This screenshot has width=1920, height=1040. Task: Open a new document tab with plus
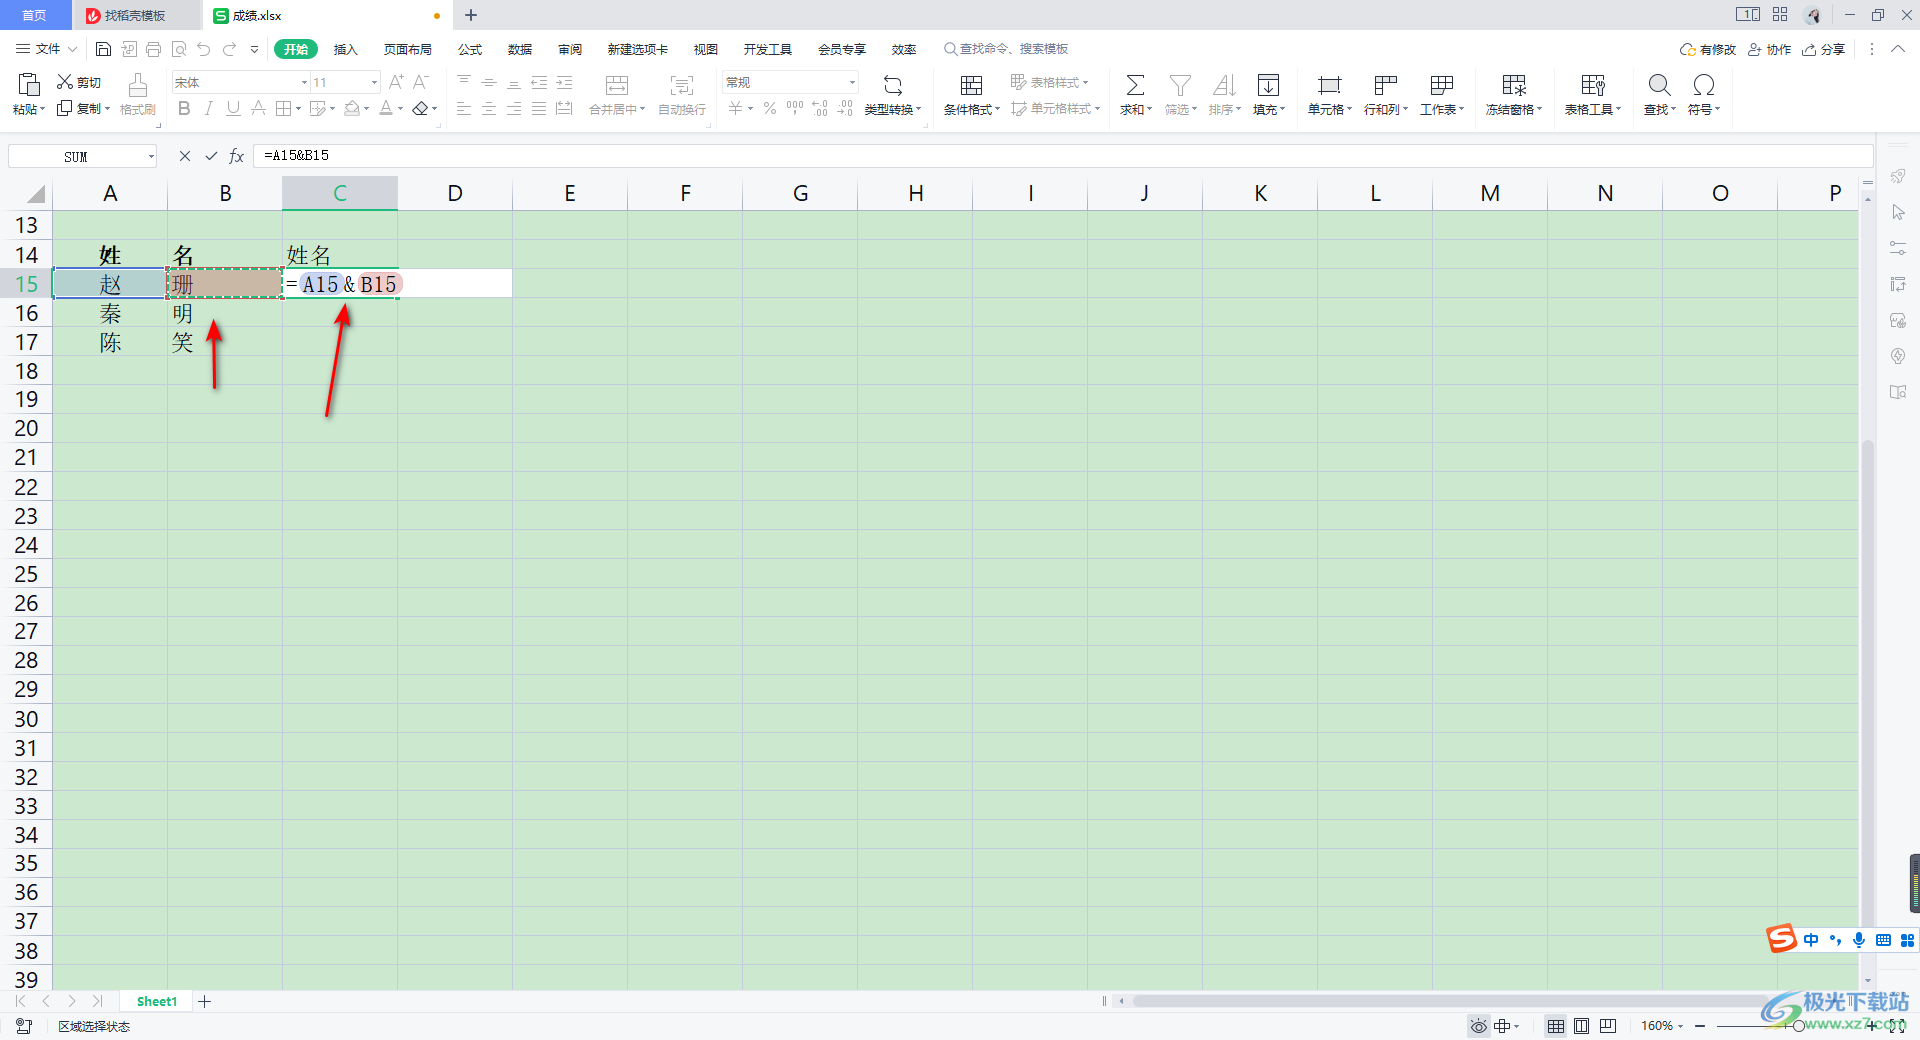pos(471,15)
